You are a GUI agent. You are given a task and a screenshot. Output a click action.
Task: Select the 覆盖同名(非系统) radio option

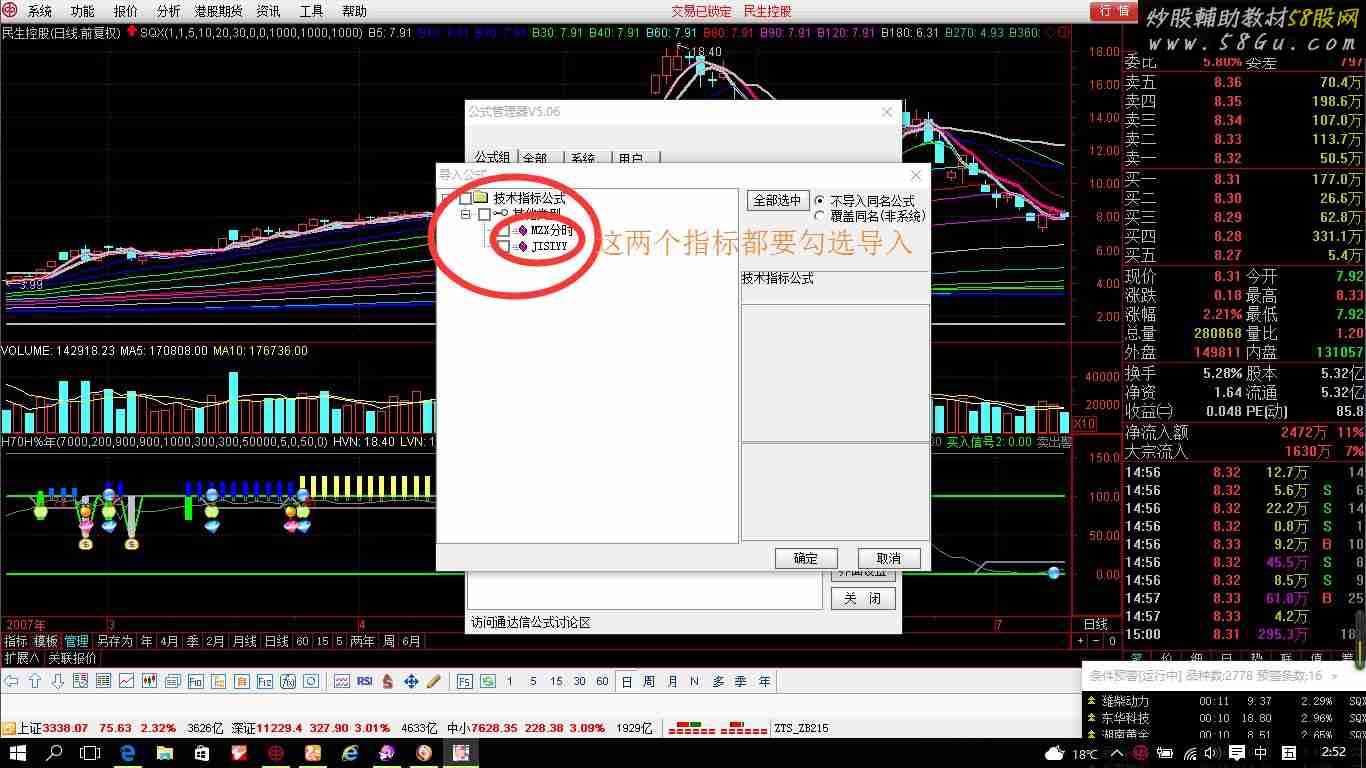[819, 216]
